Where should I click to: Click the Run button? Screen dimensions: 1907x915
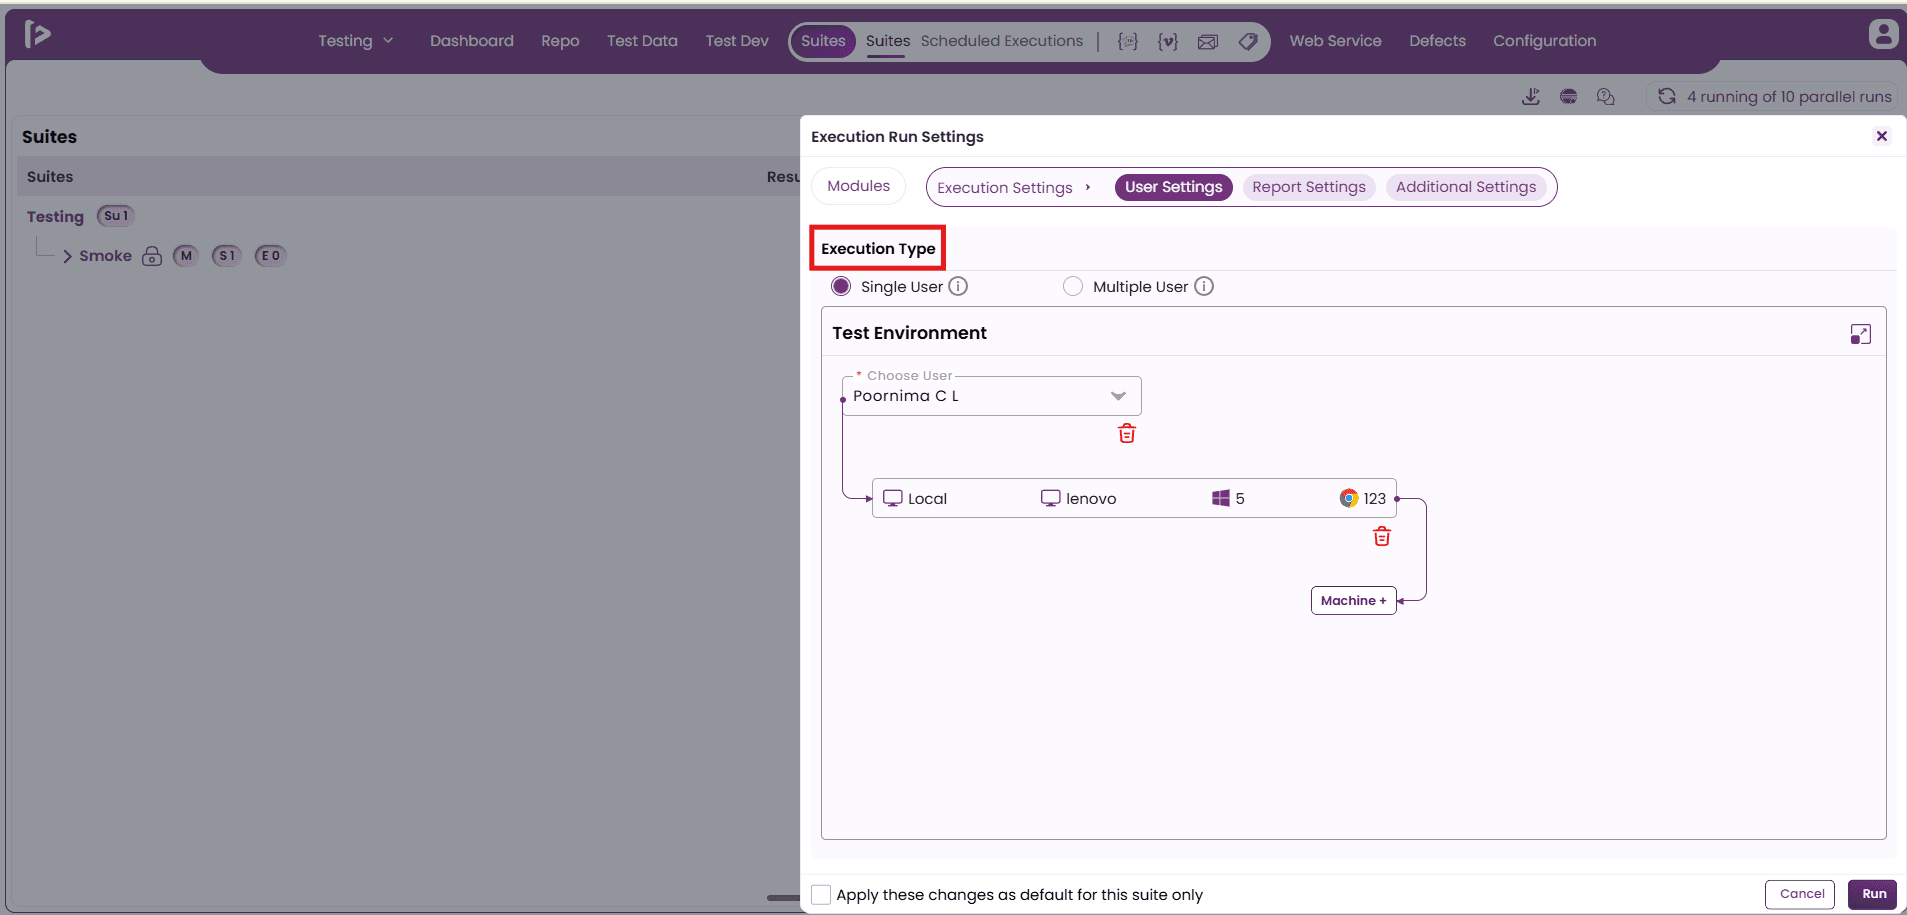(1873, 894)
